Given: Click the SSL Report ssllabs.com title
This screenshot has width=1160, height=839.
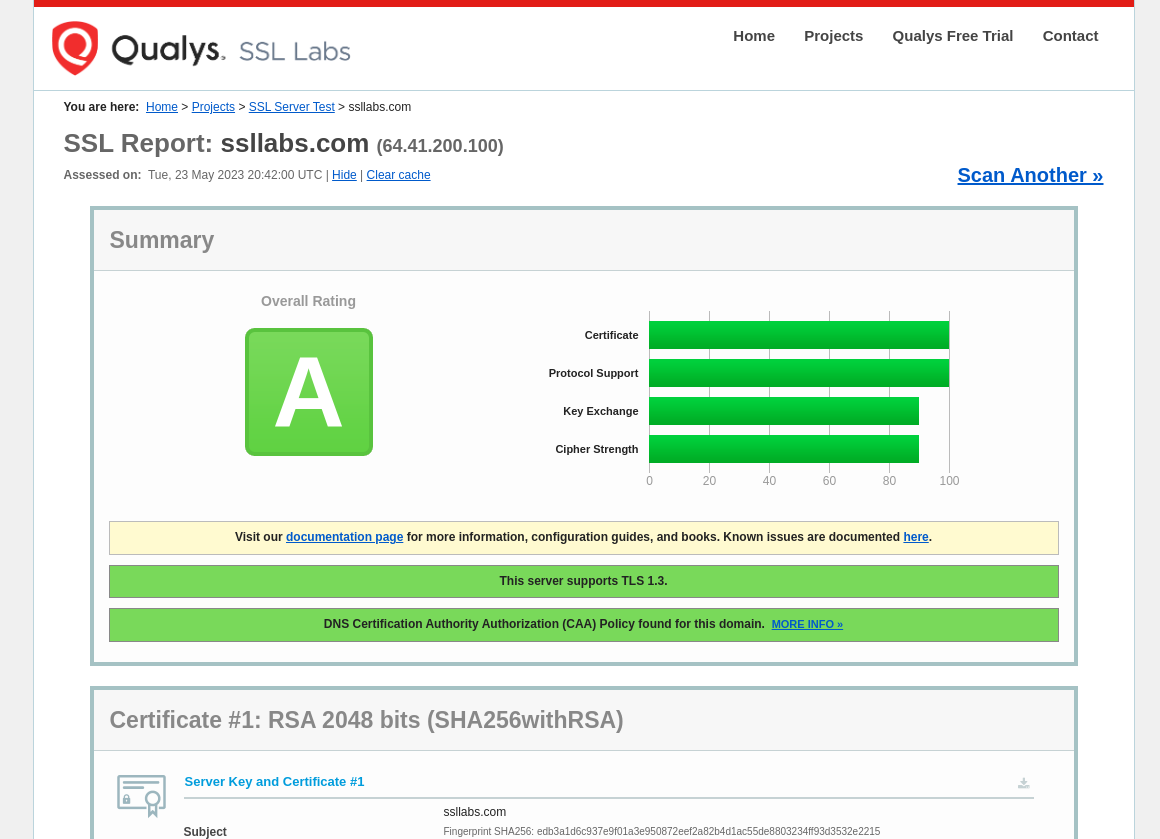Looking at the screenshot, I should pyautogui.click(x=216, y=143).
